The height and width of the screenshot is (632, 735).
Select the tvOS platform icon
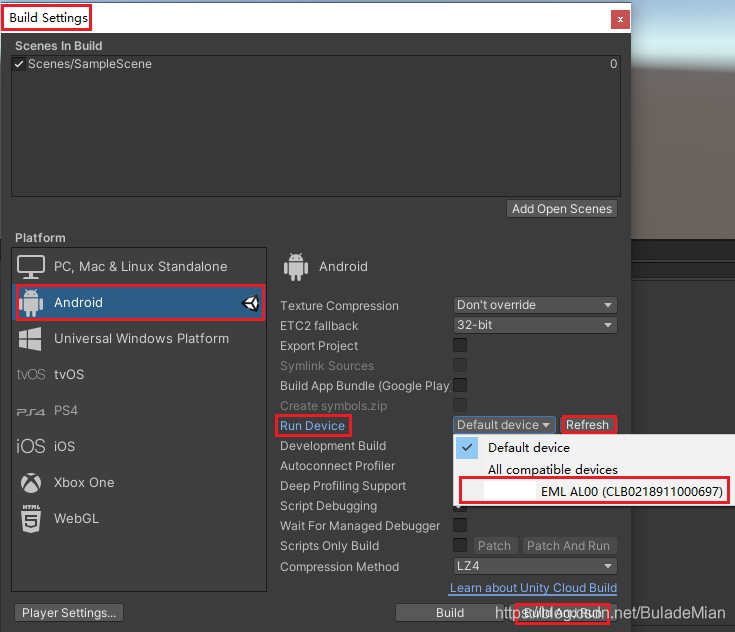coord(31,375)
